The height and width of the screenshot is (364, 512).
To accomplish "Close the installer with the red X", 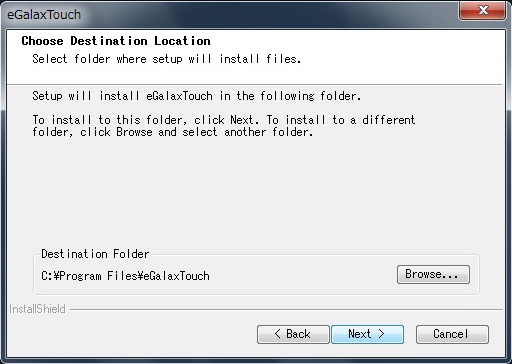I will tap(482, 10).
